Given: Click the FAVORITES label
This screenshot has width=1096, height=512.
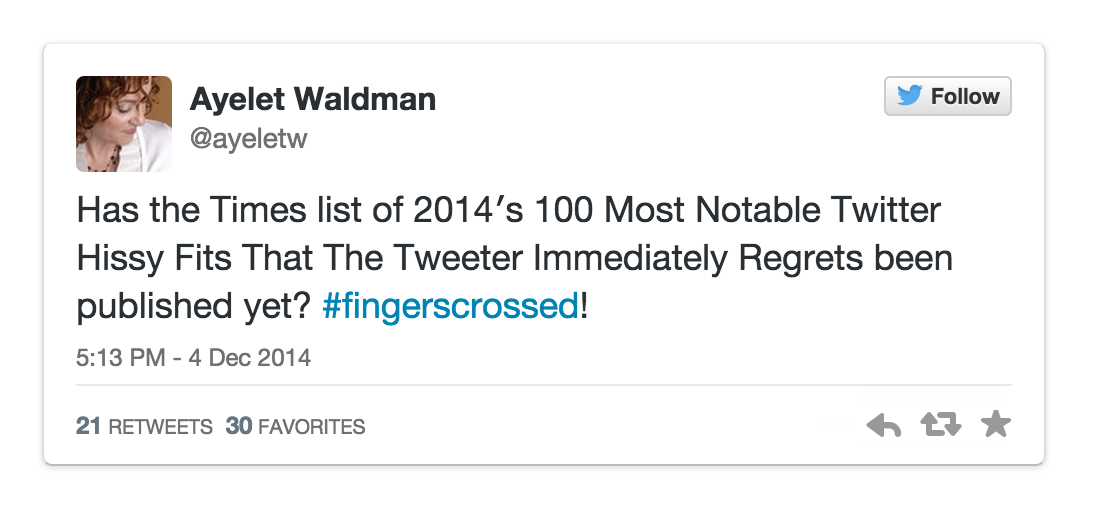Looking at the screenshot, I should (x=311, y=427).
